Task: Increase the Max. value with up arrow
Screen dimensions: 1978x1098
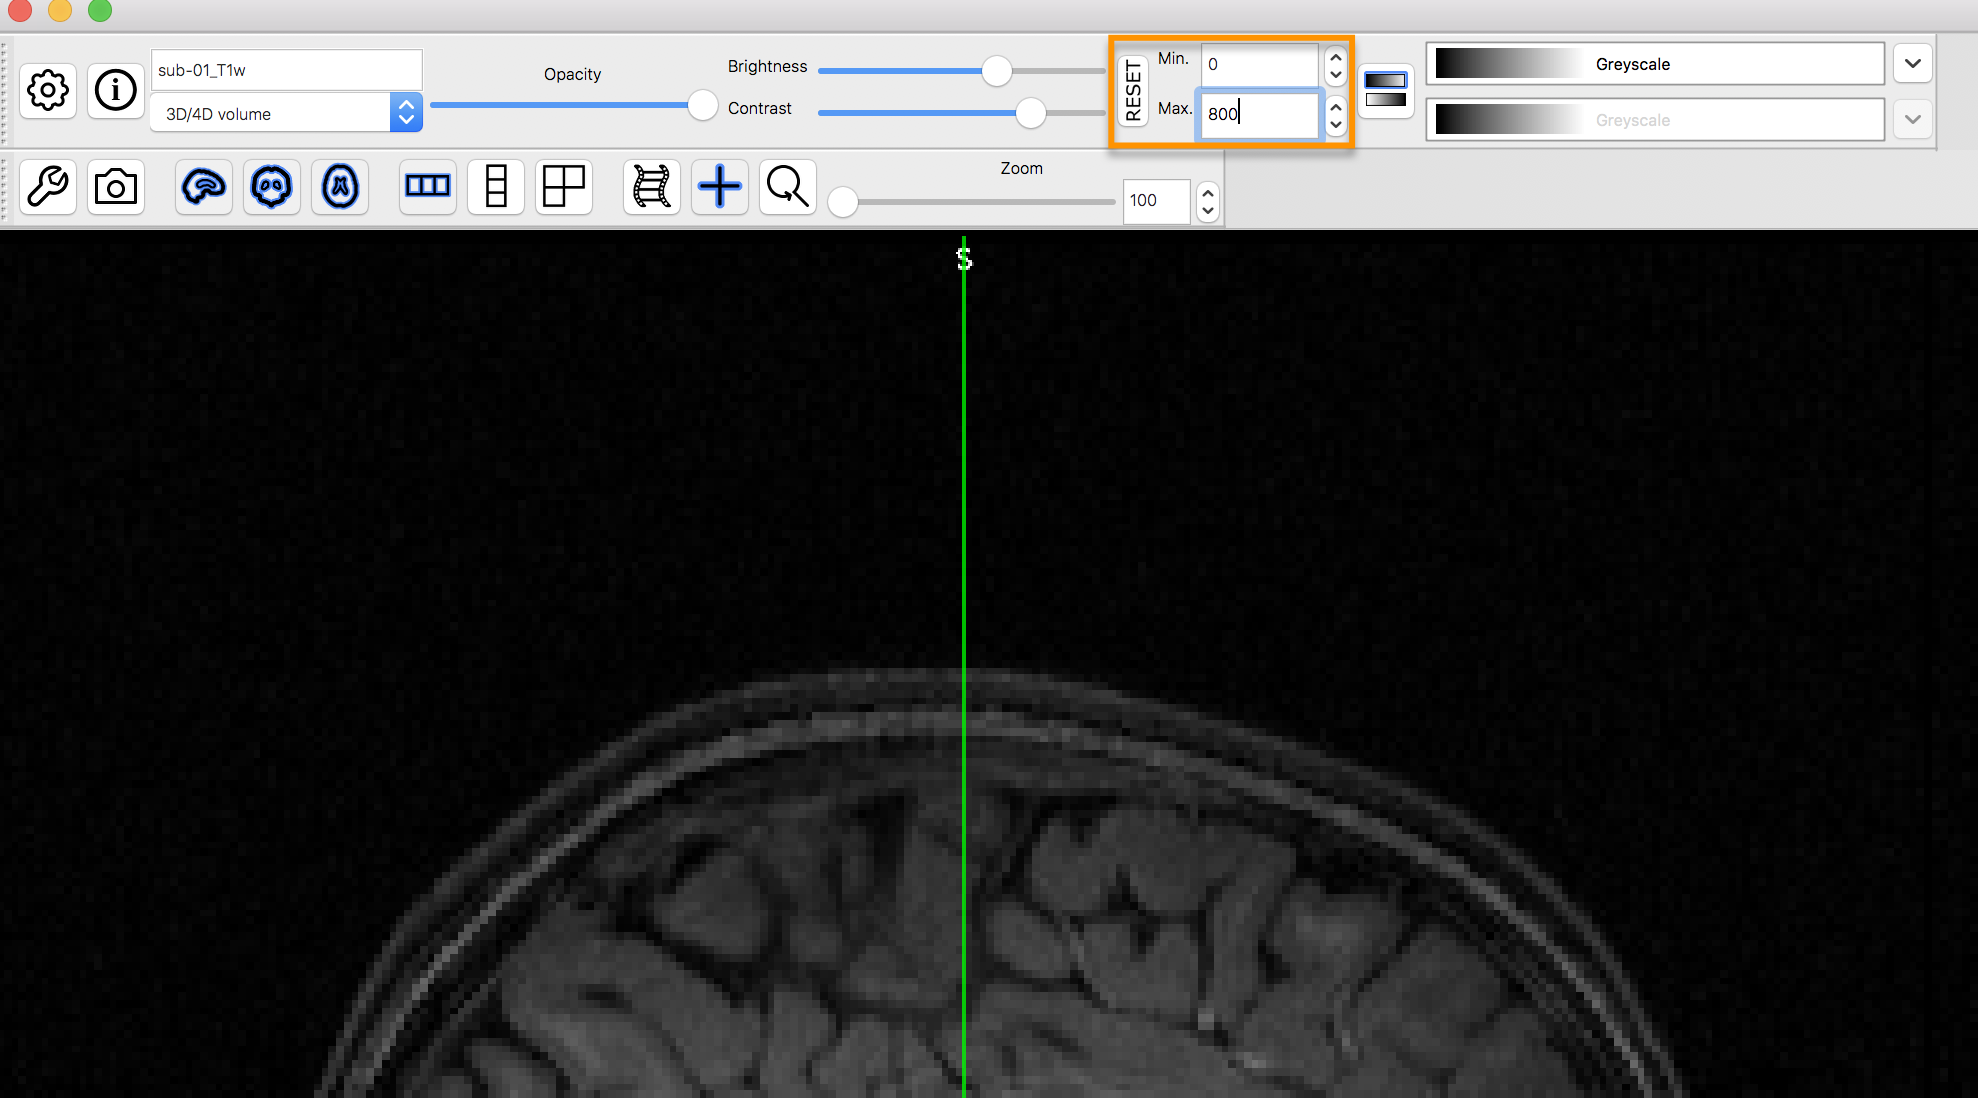Action: [x=1336, y=105]
